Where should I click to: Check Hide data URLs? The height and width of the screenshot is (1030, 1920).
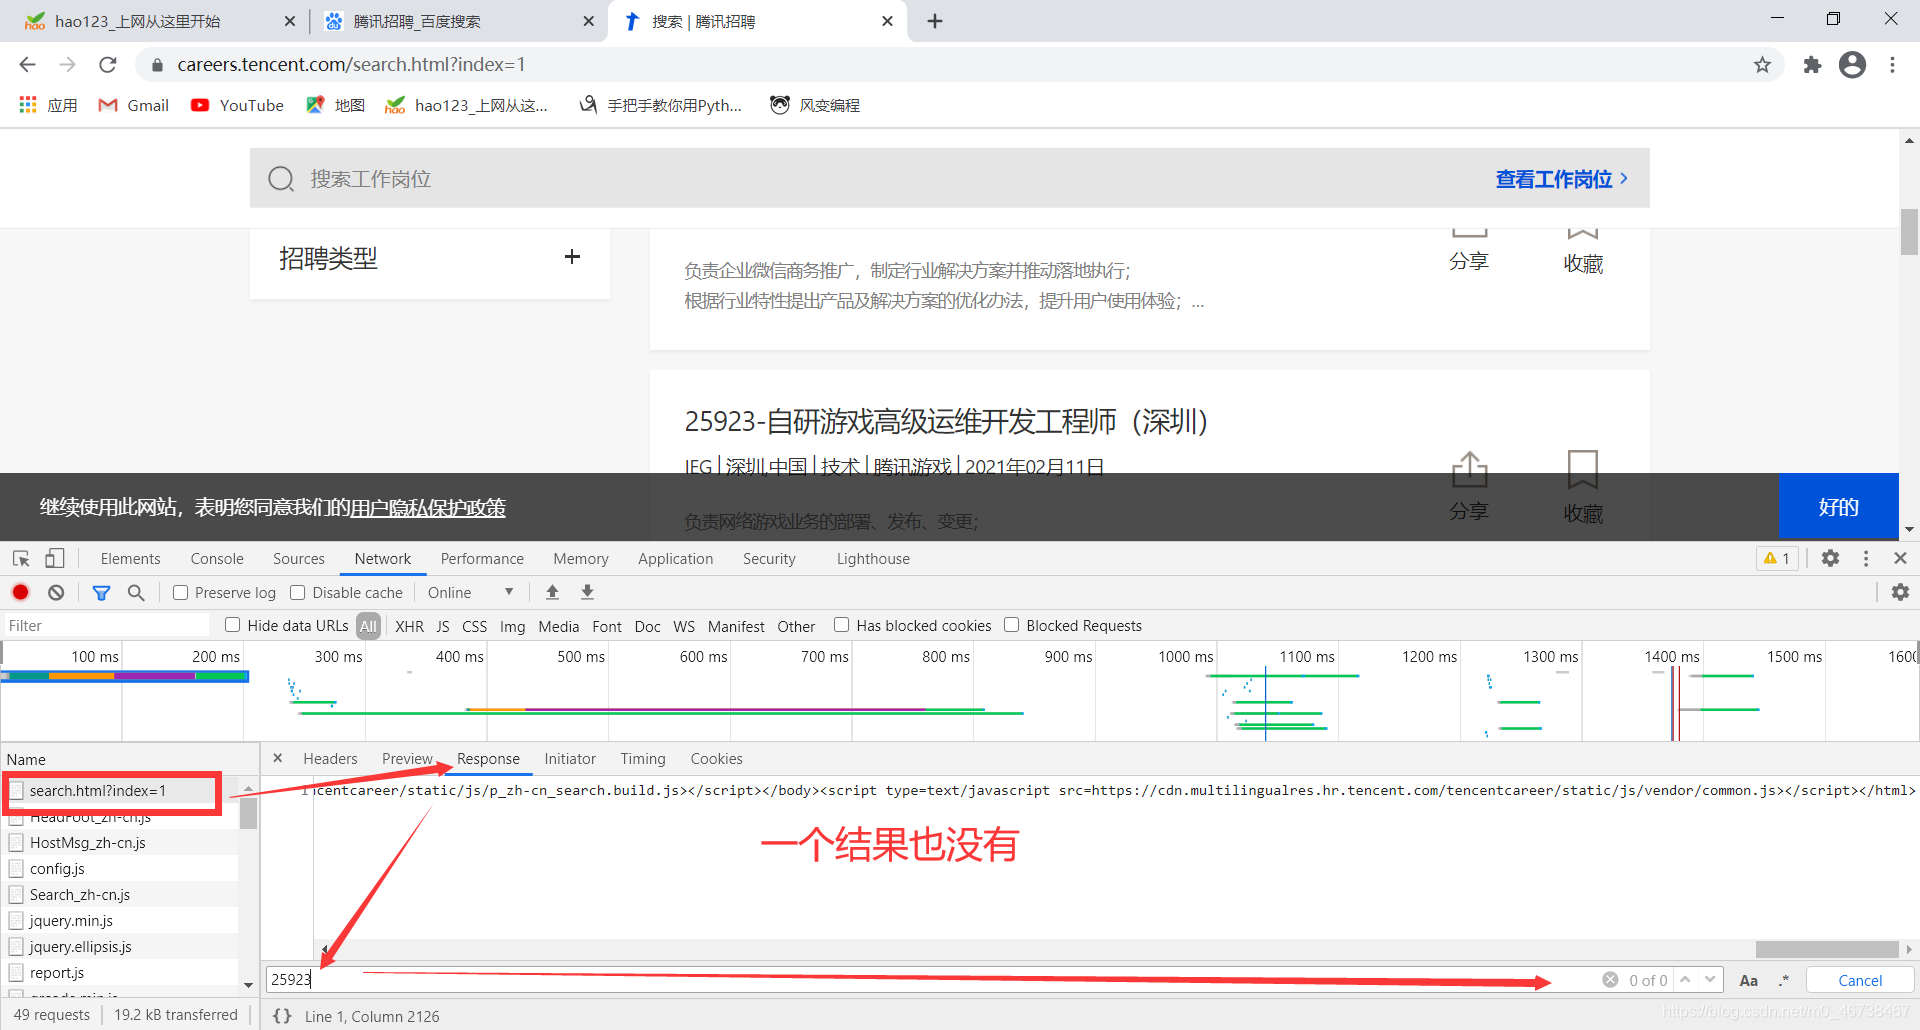(x=233, y=625)
